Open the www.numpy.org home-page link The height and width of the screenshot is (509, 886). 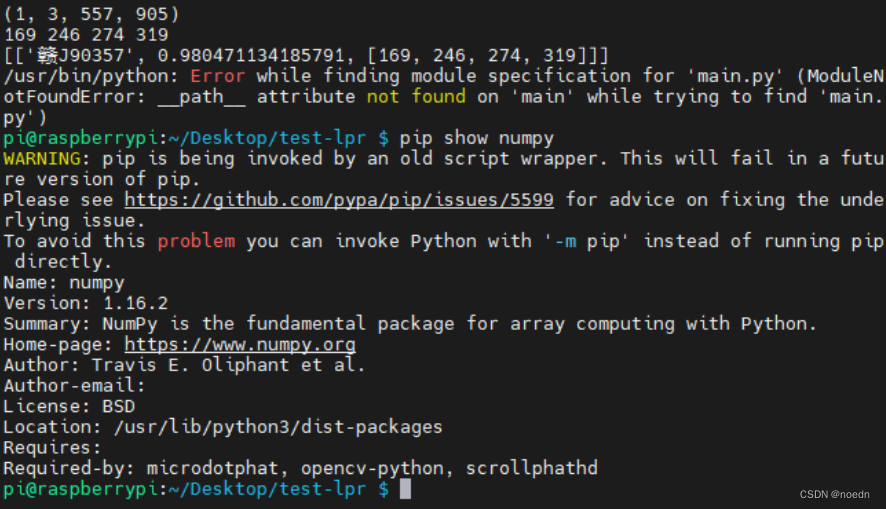coord(240,344)
